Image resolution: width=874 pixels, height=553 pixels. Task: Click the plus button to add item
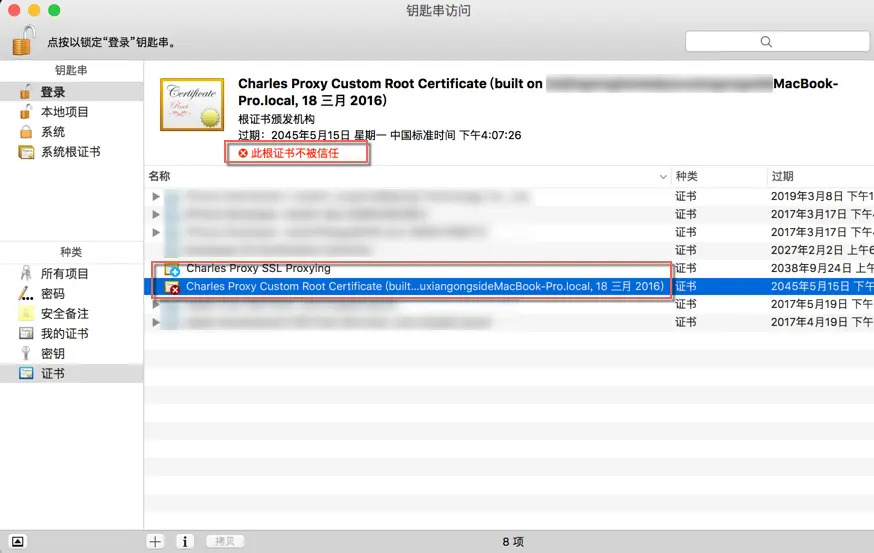point(155,541)
